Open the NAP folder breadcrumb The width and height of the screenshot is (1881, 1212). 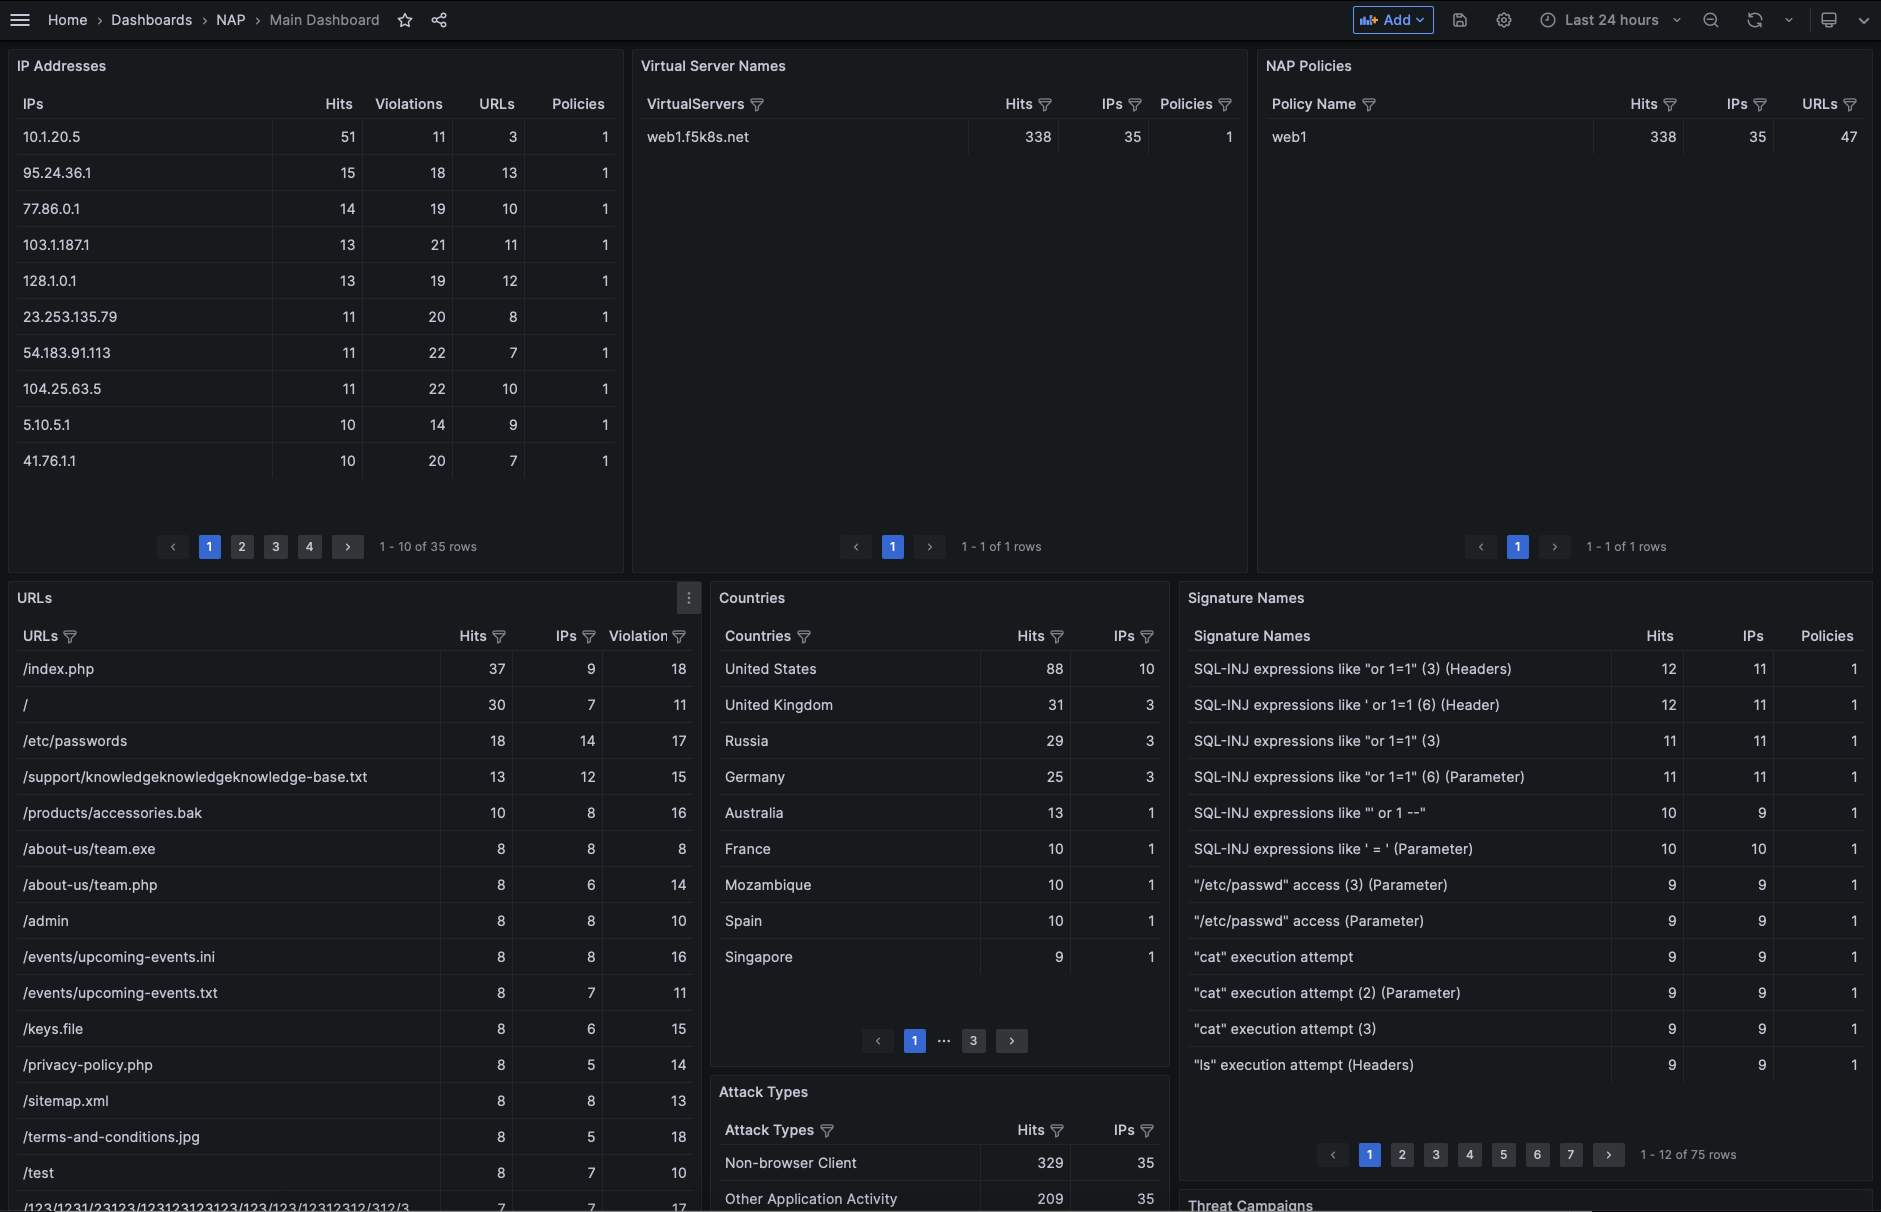(x=231, y=20)
